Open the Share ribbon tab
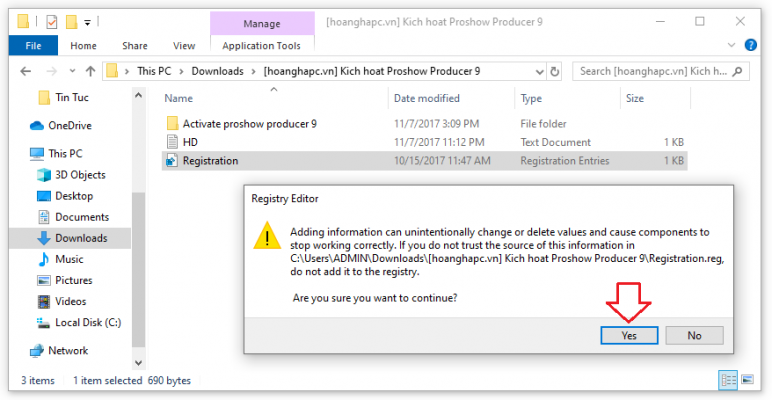The image size is (772, 400). [134, 45]
